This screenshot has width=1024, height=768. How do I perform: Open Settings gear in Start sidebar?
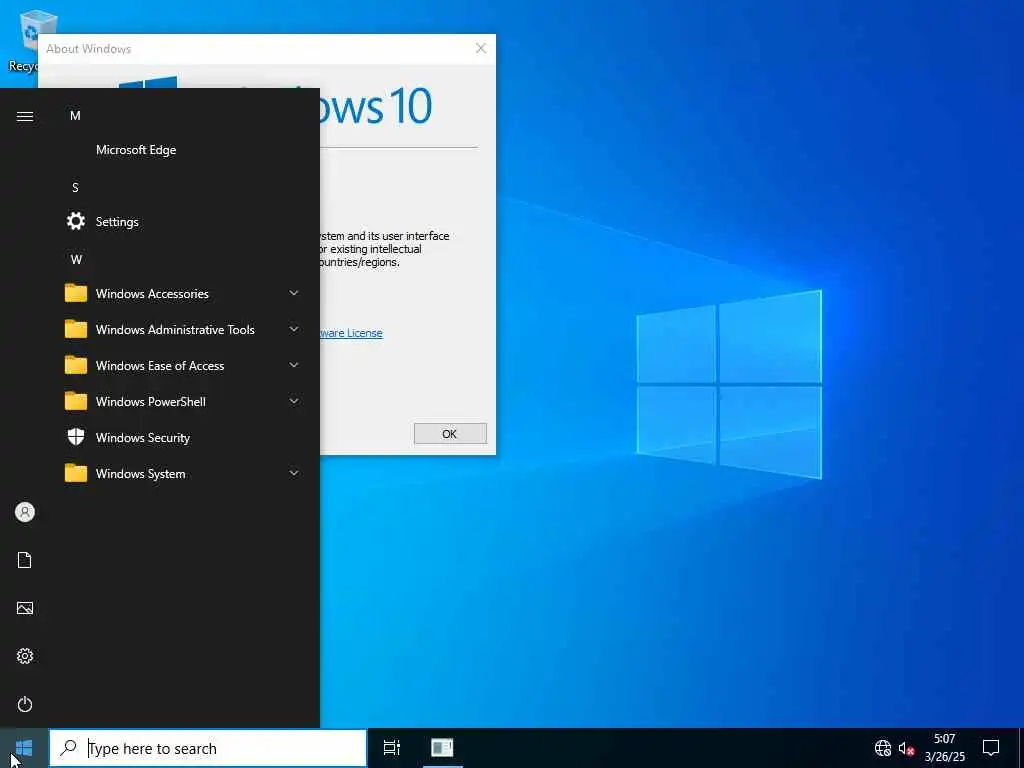tap(25, 656)
